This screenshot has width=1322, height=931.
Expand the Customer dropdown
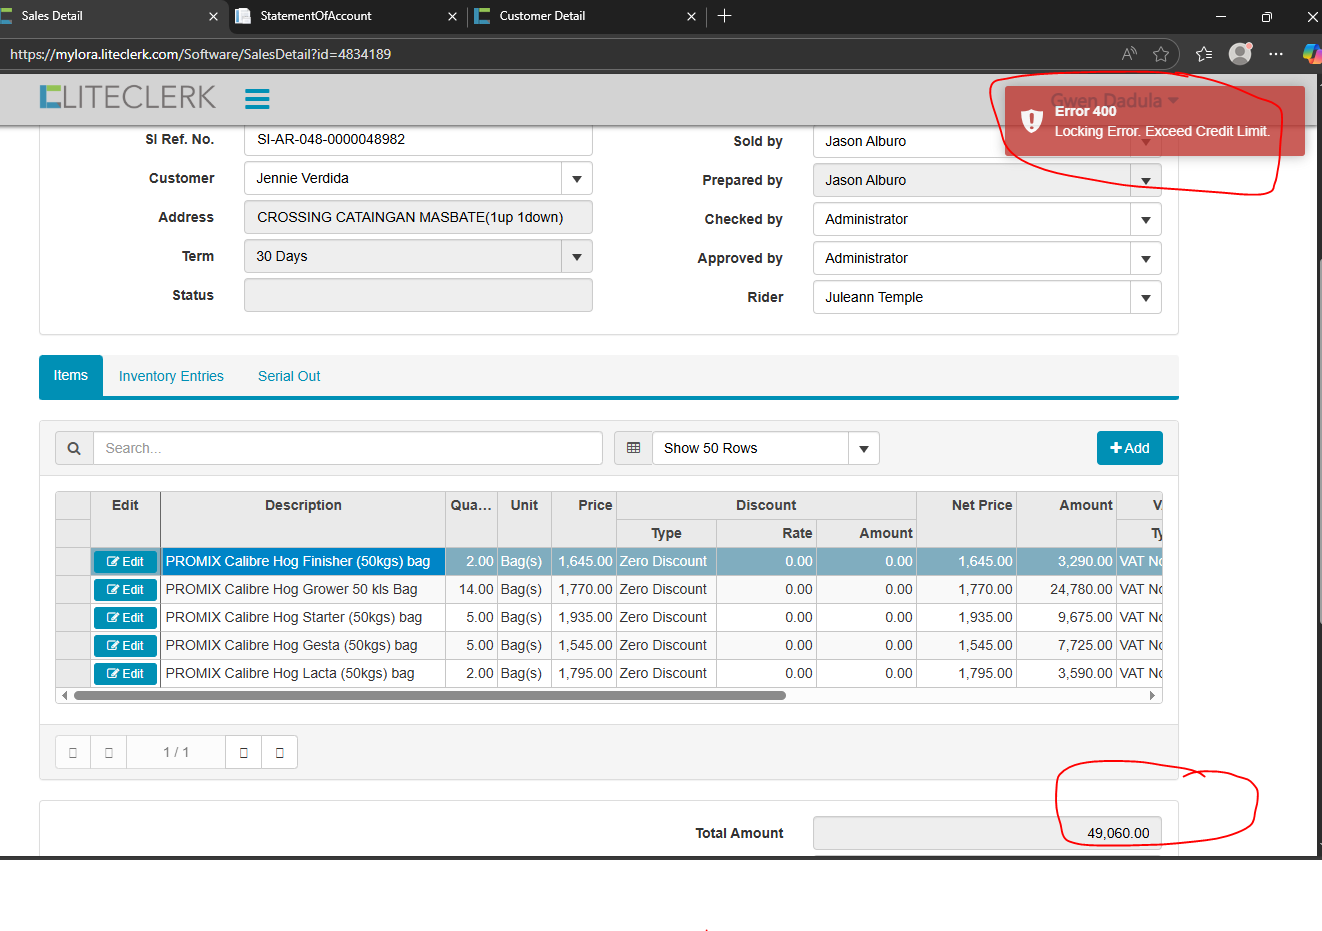[x=577, y=179]
